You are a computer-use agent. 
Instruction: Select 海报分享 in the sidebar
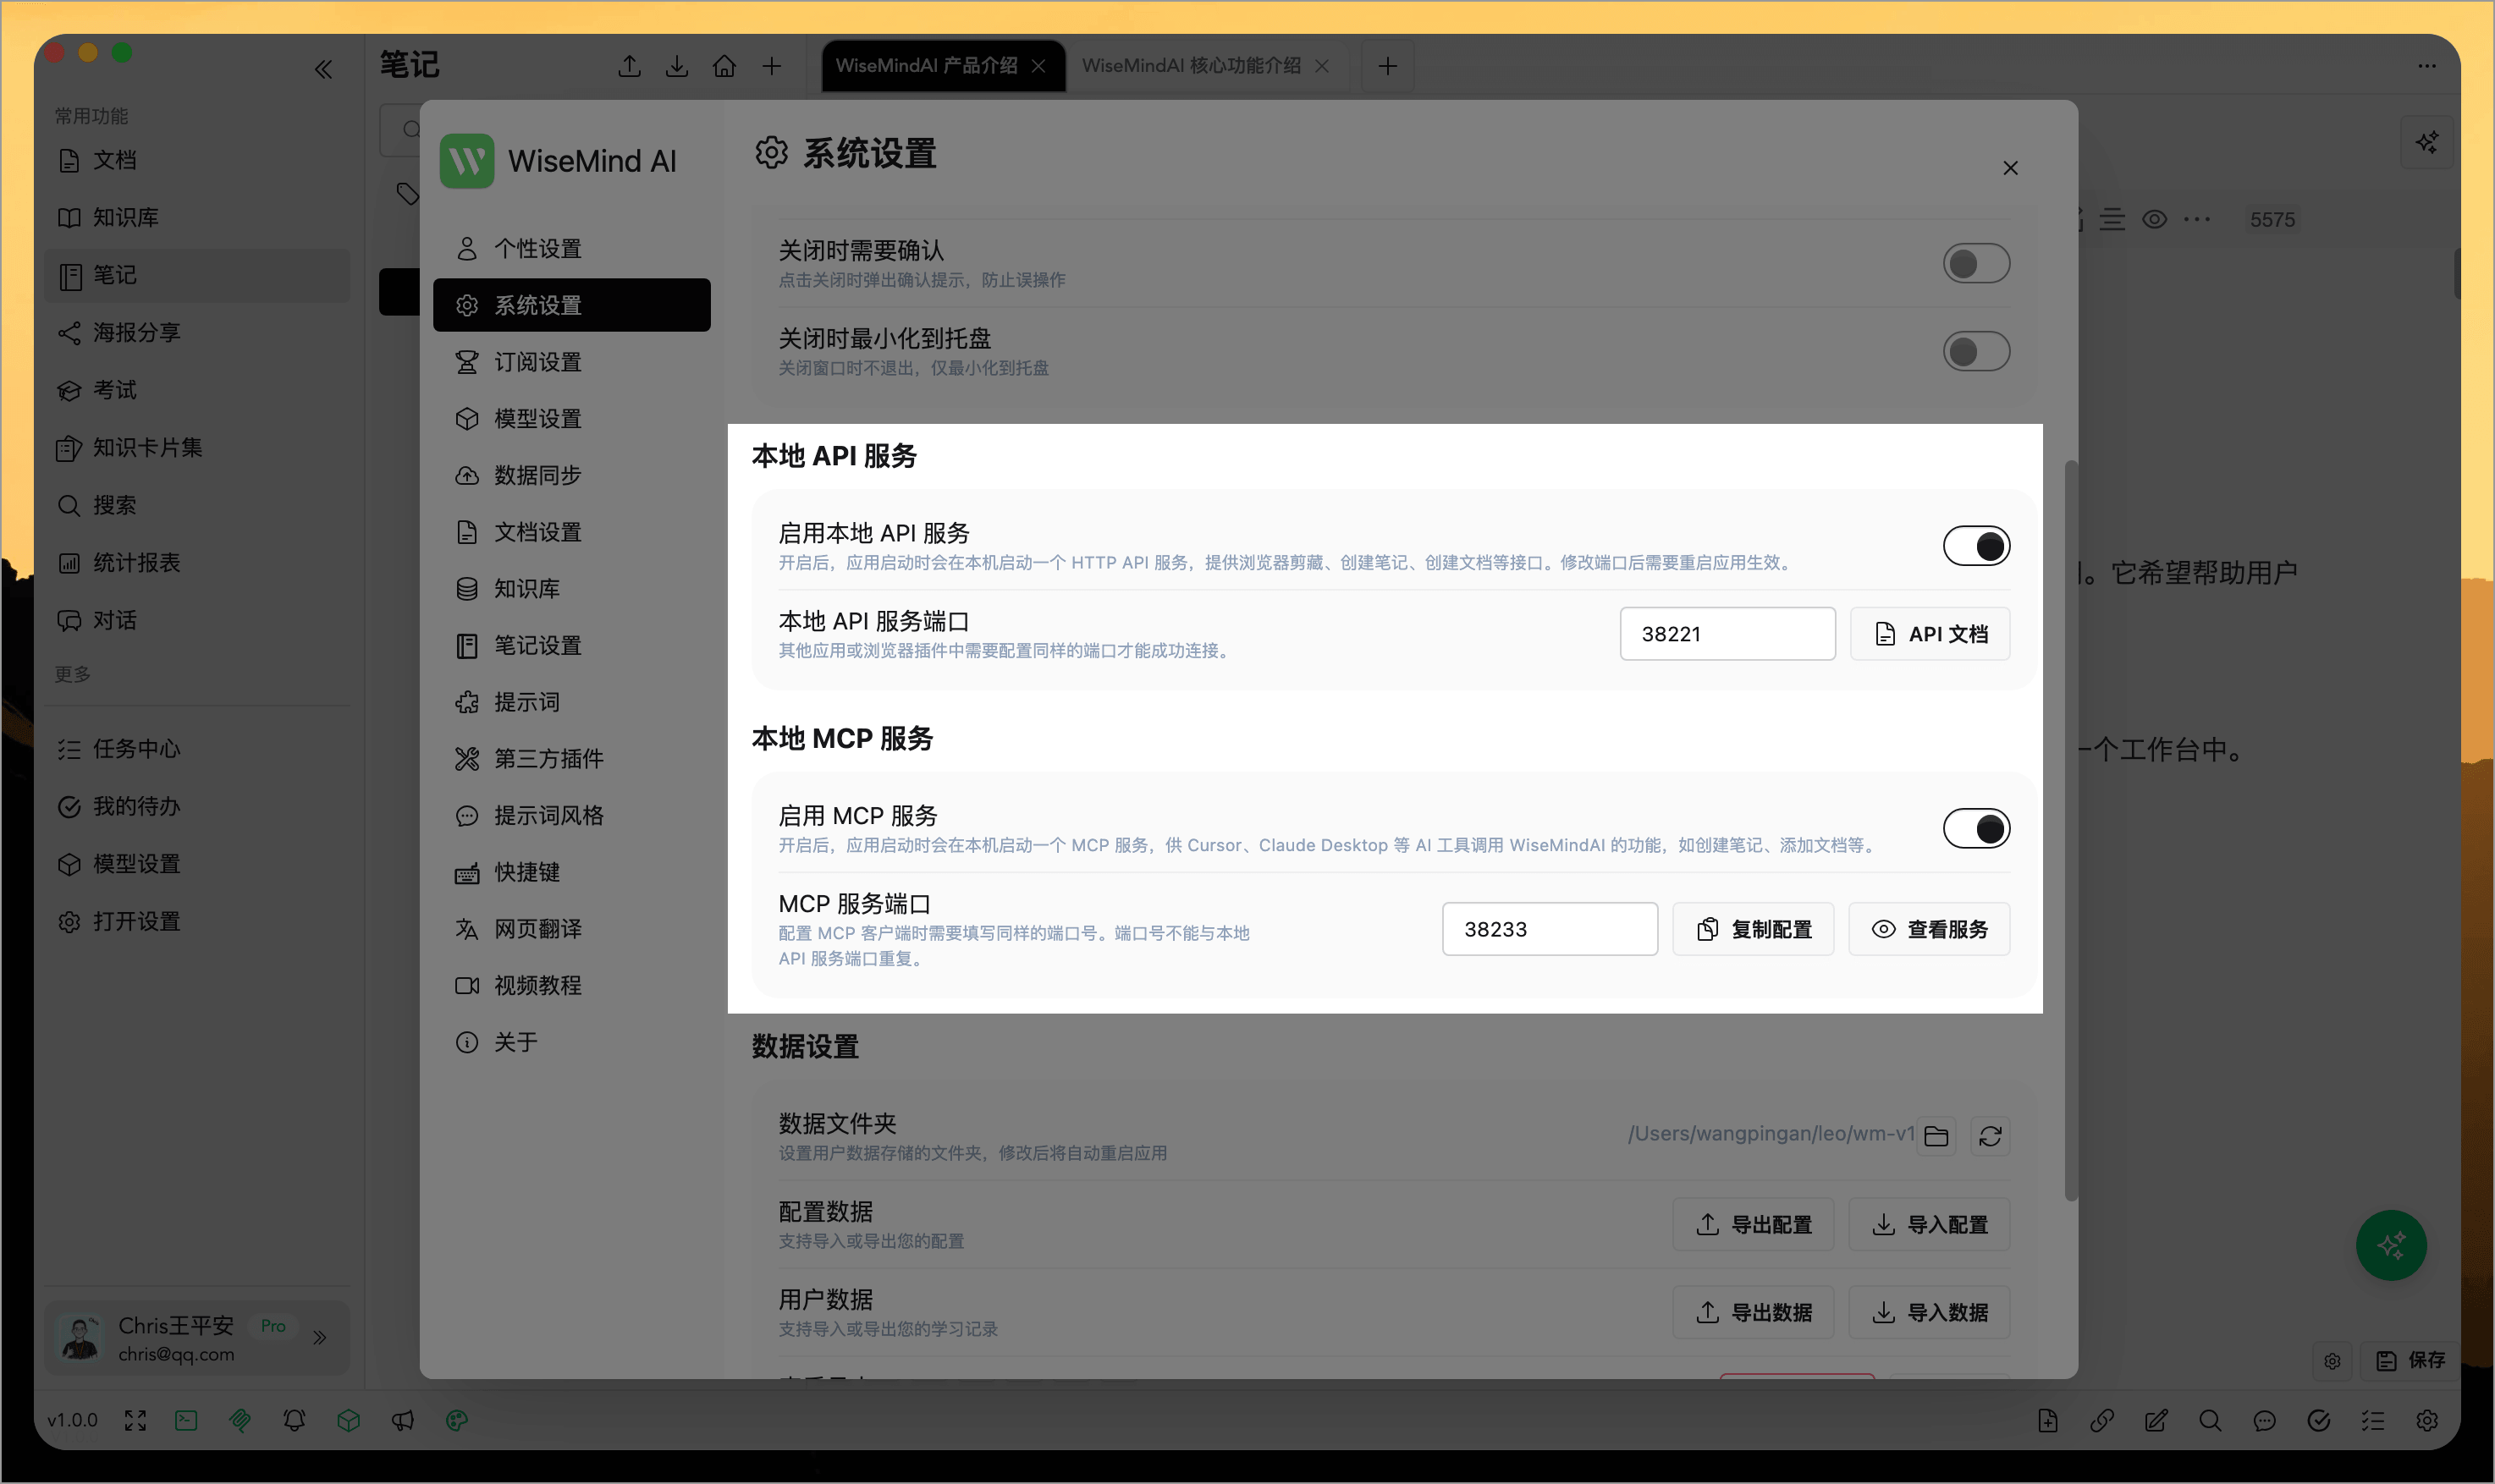(x=138, y=332)
